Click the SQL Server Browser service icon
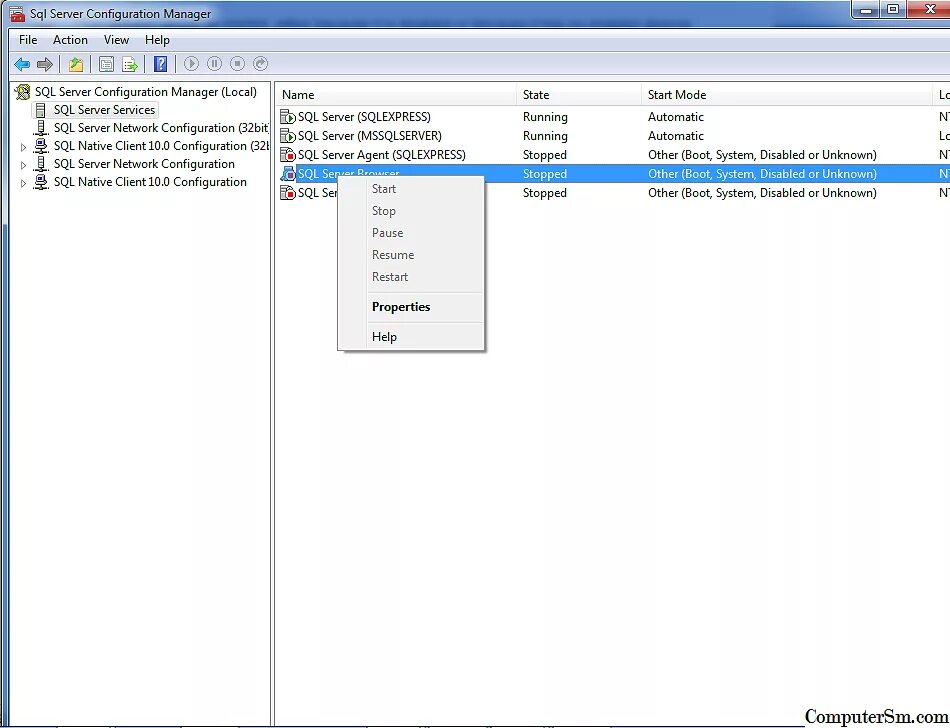The image size is (950, 728). (288, 174)
